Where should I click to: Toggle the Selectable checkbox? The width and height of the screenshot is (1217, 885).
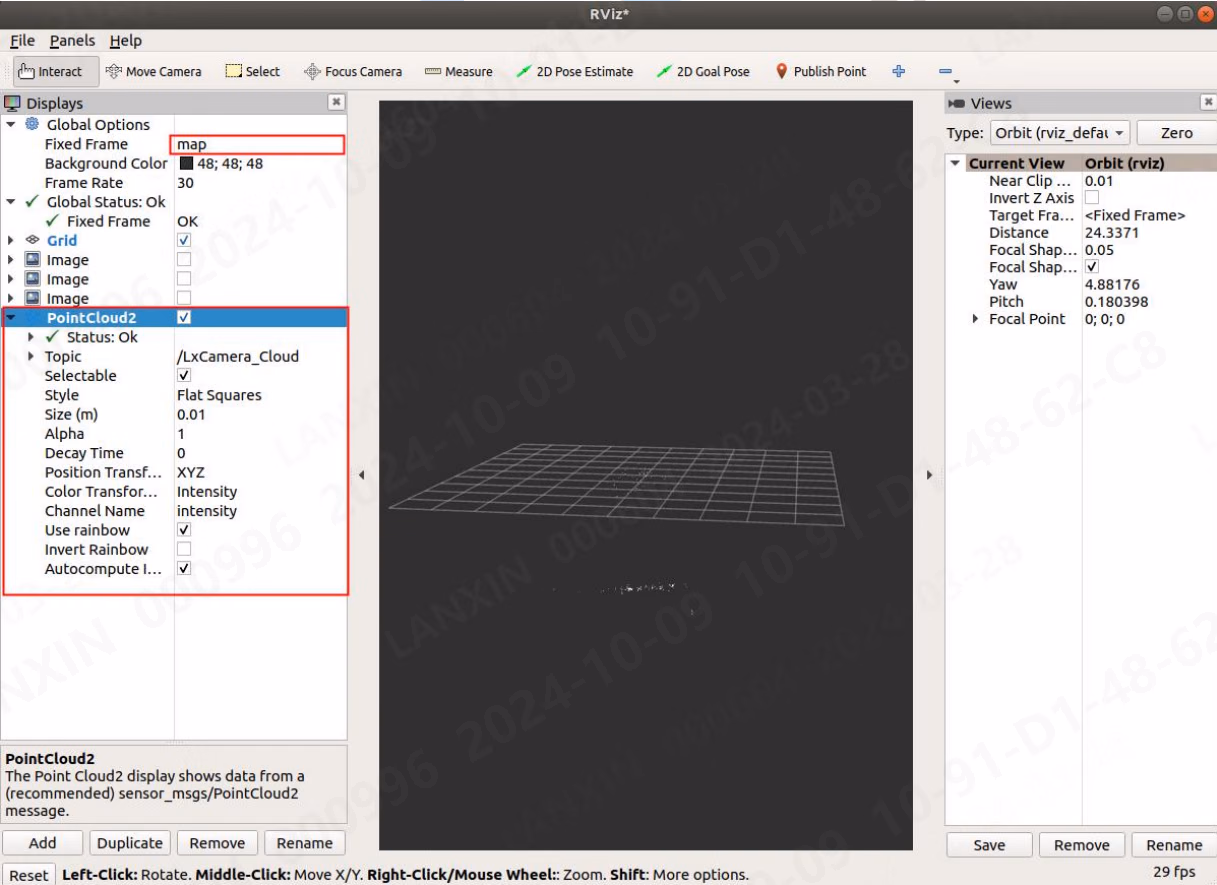184,375
